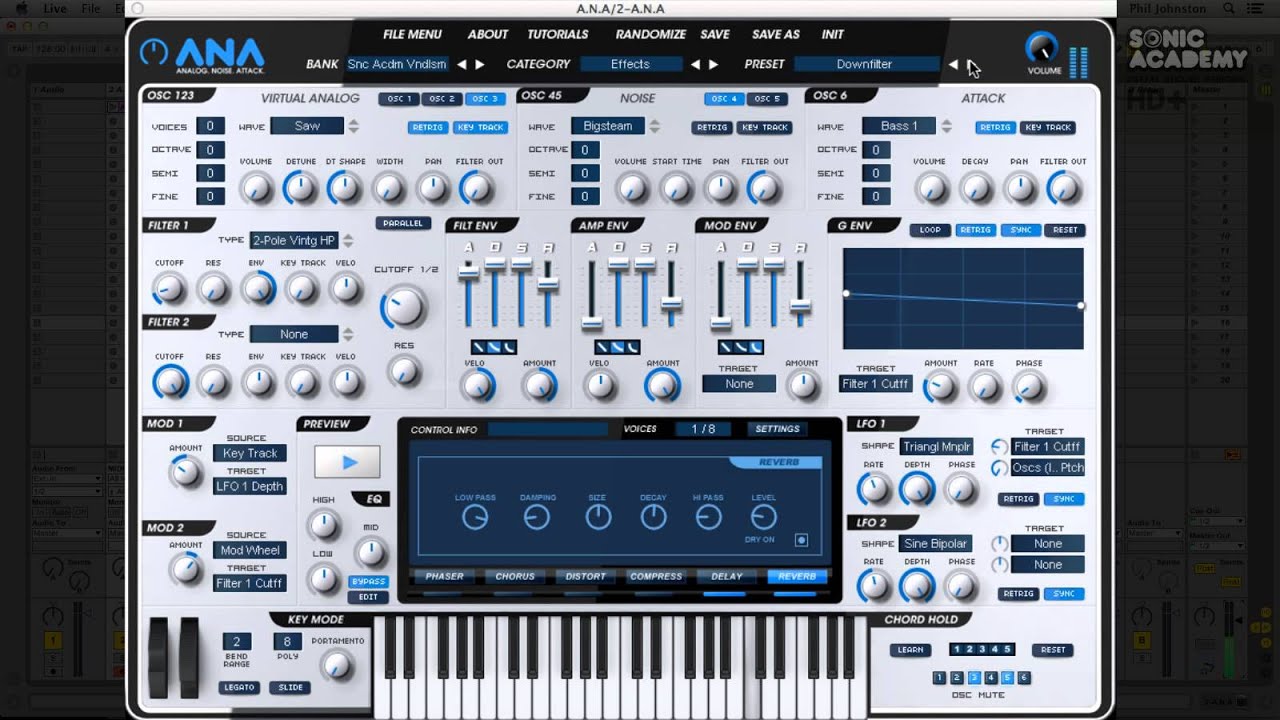The width and height of the screenshot is (1280, 720).
Task: Click the reverb Size knob
Action: (x=598, y=517)
